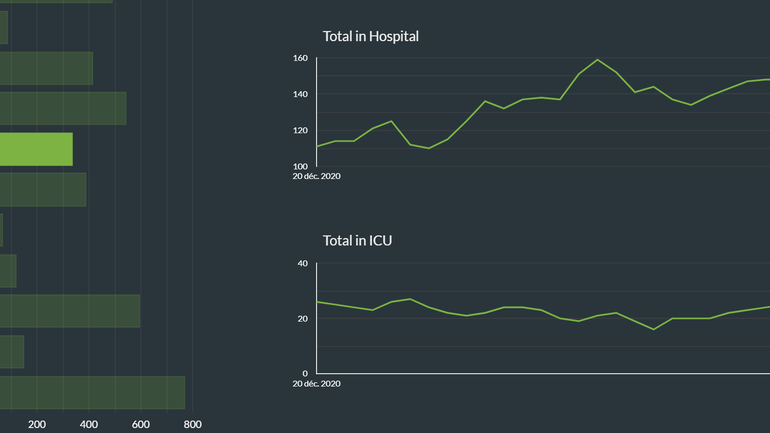Select the longest bar at the chart bottom

pos(92,392)
